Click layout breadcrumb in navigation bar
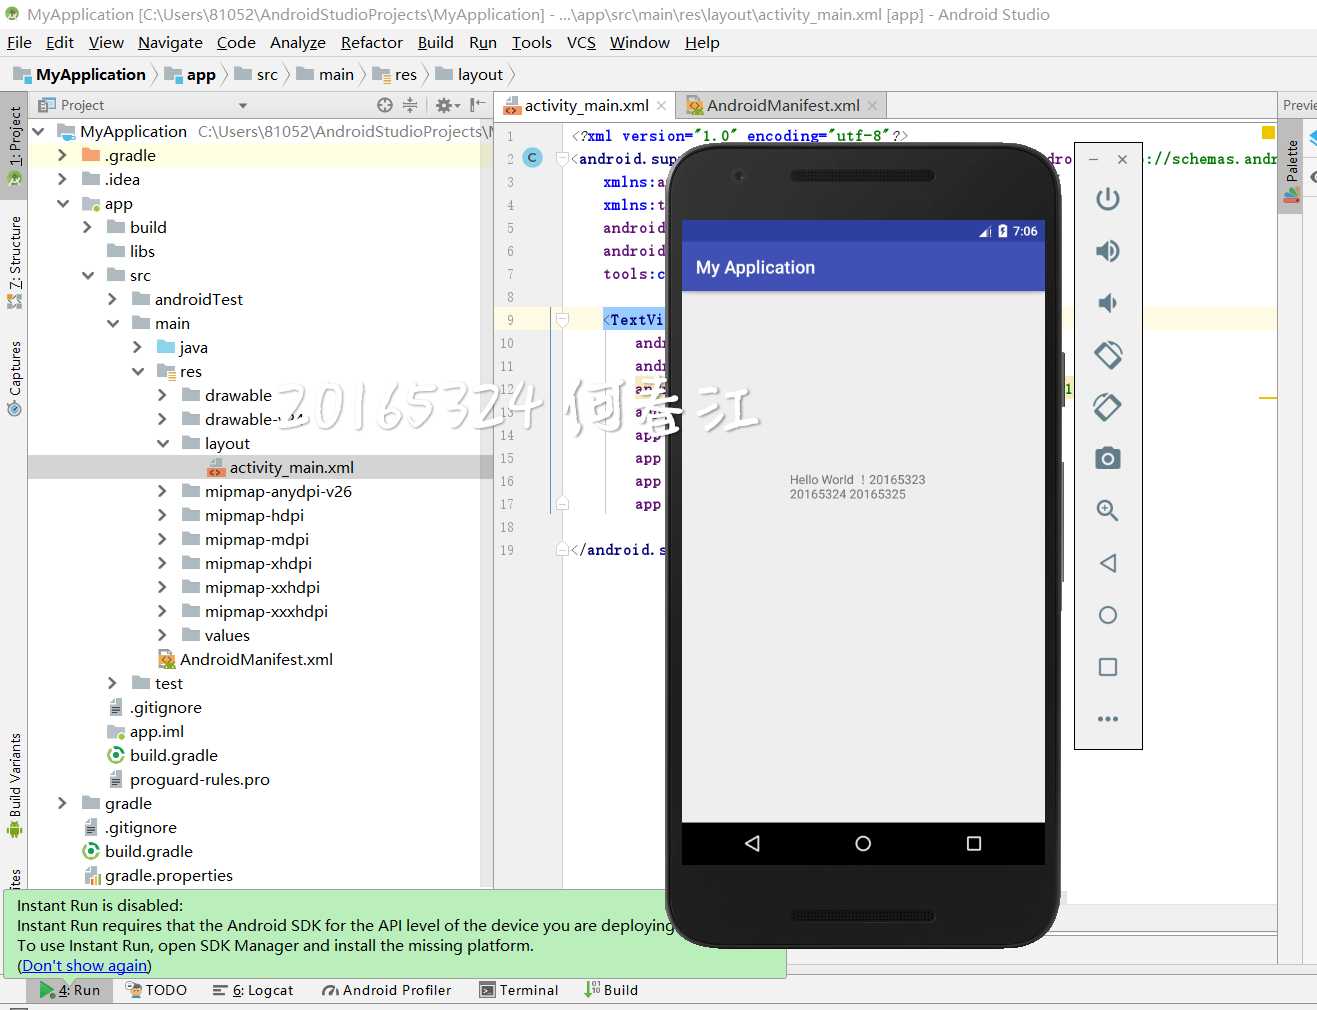This screenshot has height=1010, width=1317. [470, 74]
